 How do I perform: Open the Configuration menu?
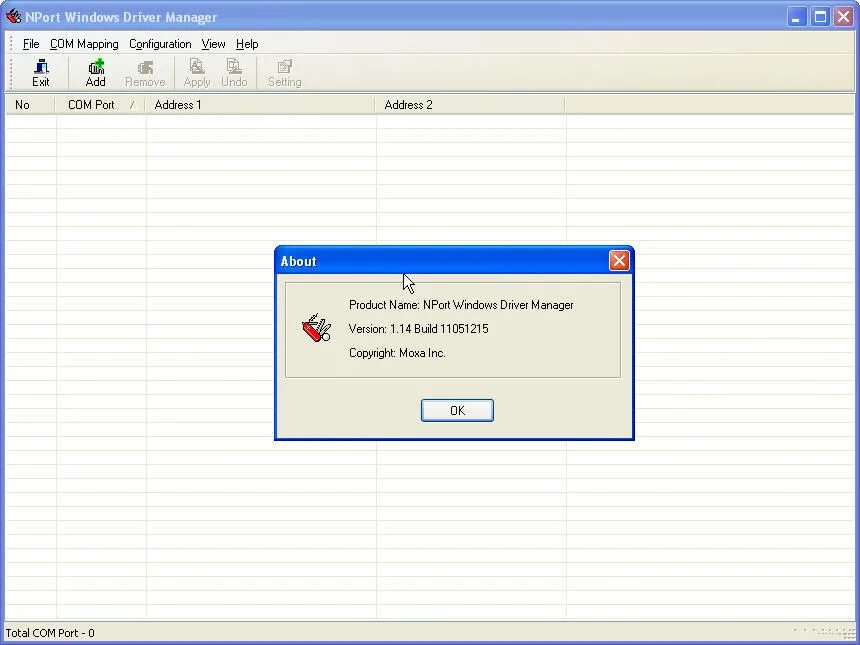160,44
